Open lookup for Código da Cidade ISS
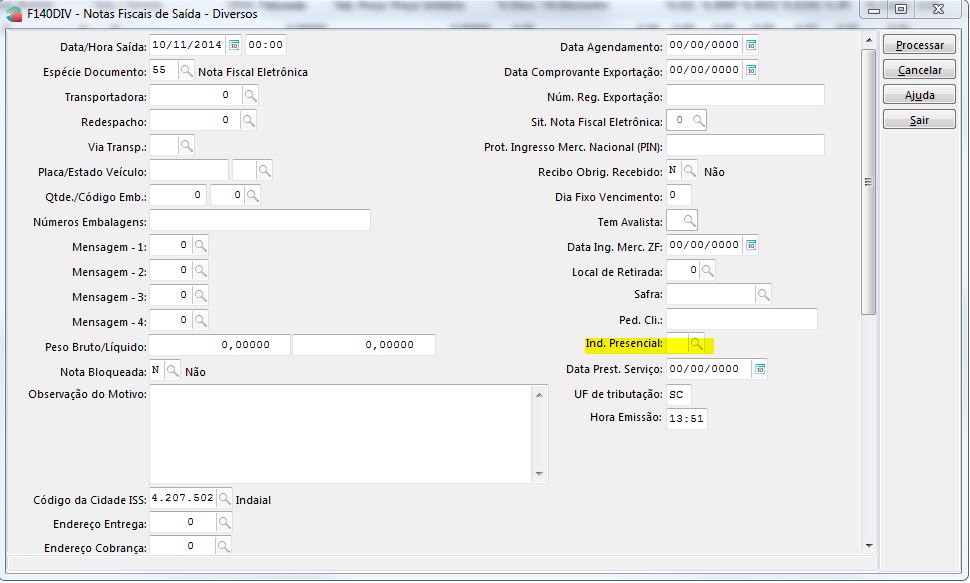This screenshot has height=583, width=970. click(224, 498)
